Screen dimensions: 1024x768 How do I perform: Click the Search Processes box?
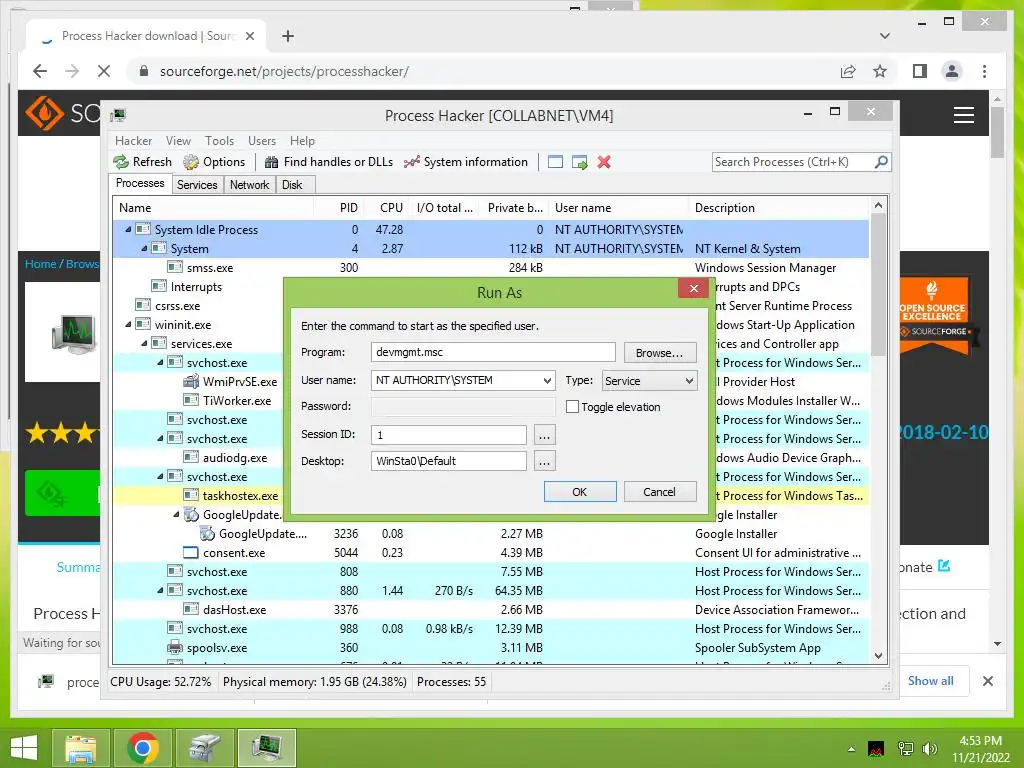tap(792, 162)
